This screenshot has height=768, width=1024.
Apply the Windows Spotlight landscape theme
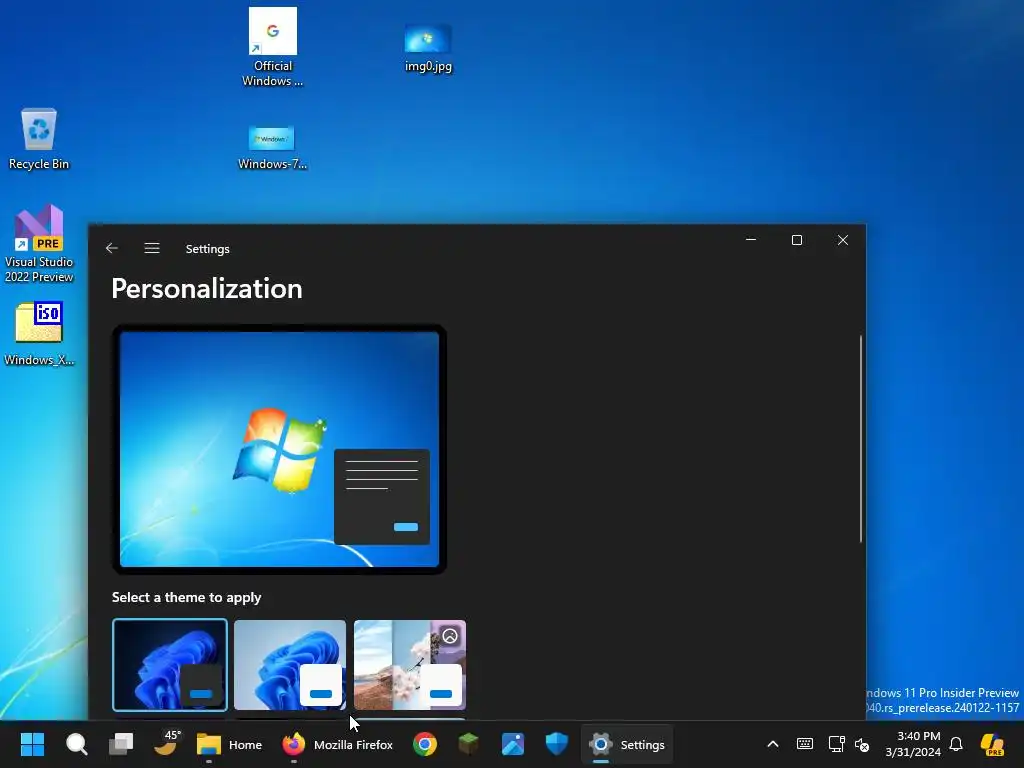click(410, 665)
